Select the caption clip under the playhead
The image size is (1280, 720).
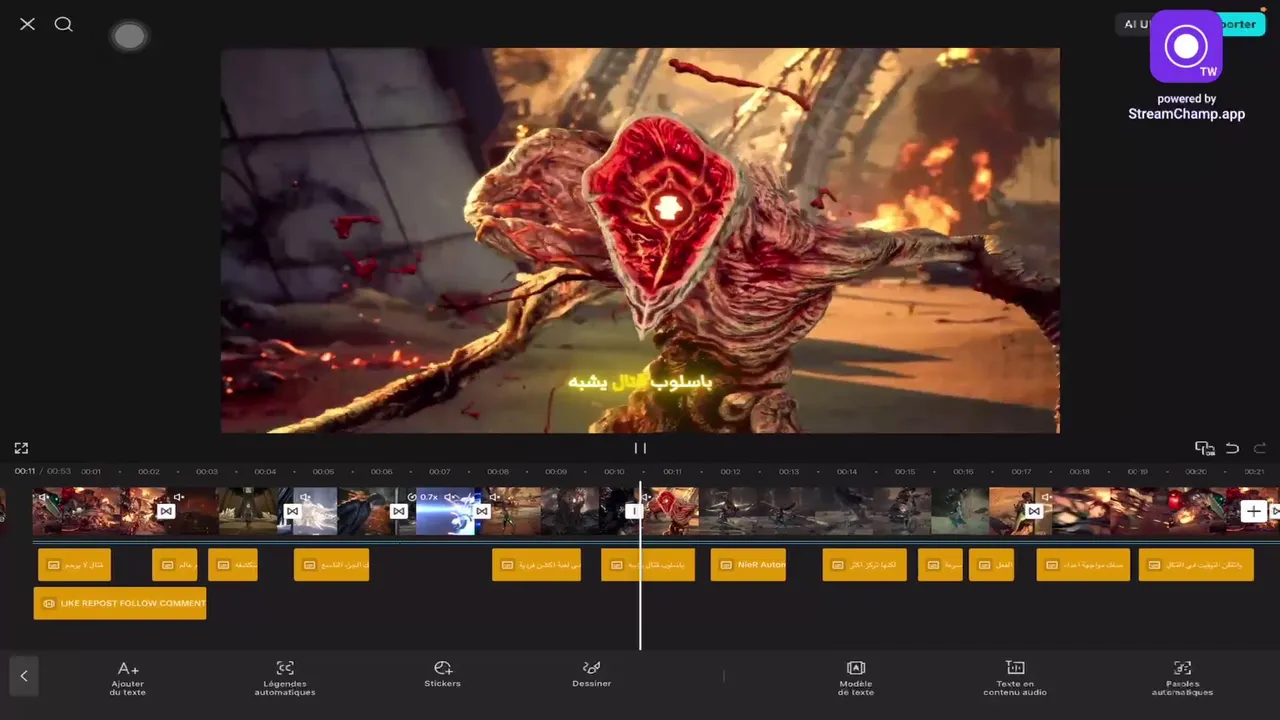click(x=648, y=565)
